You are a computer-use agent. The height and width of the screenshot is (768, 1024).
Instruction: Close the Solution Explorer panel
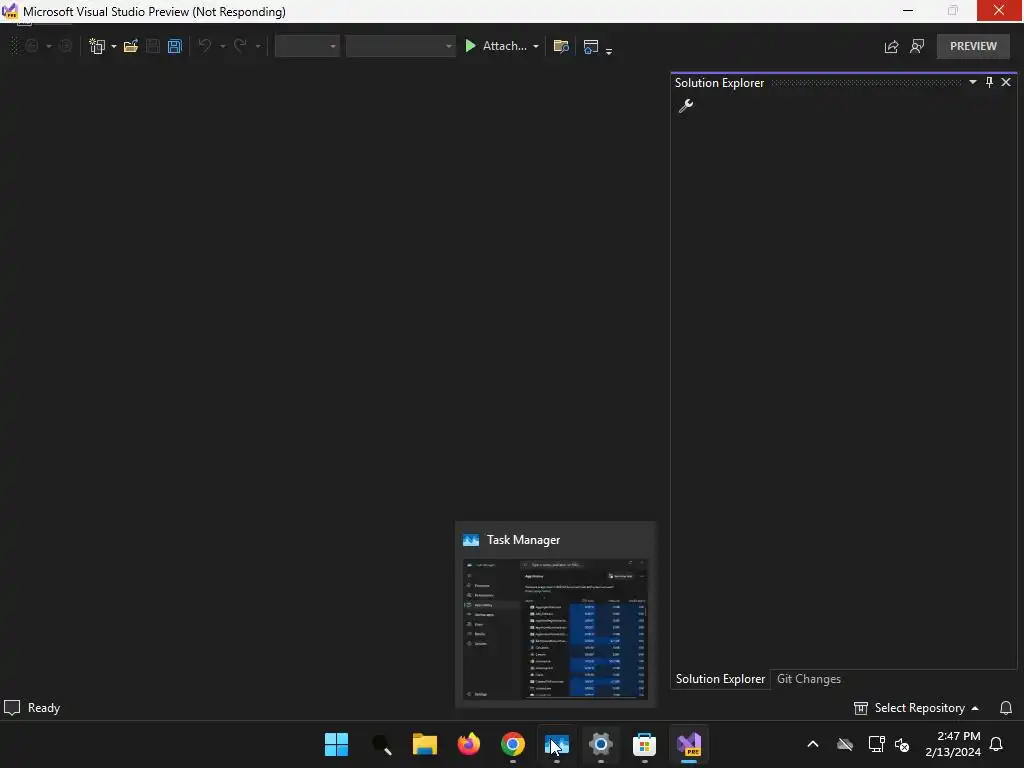click(x=1006, y=82)
